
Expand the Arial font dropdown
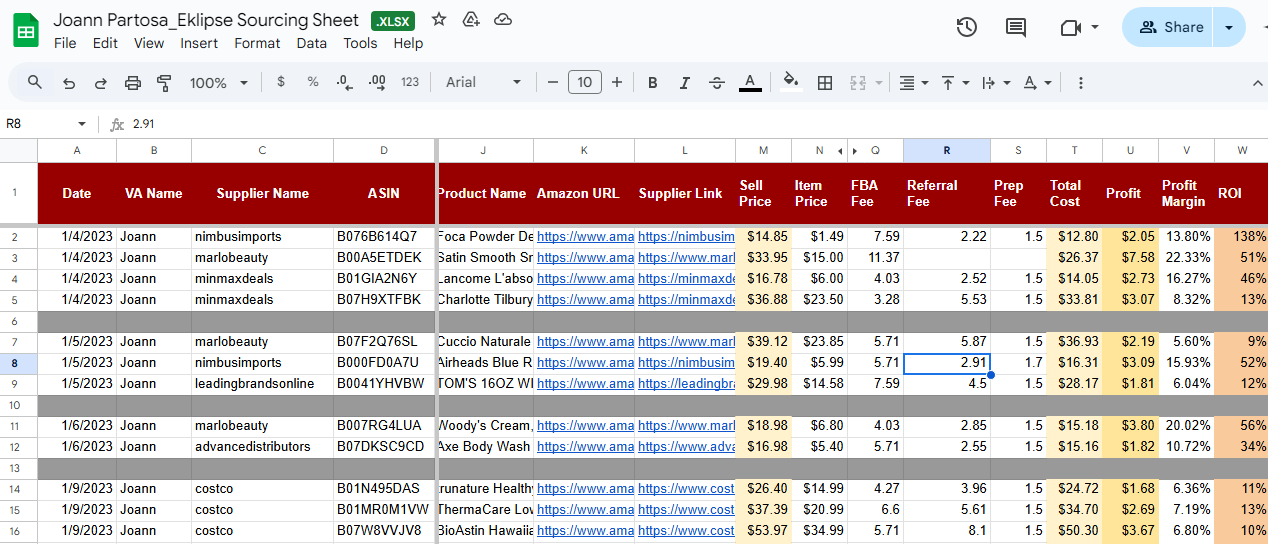coord(484,83)
